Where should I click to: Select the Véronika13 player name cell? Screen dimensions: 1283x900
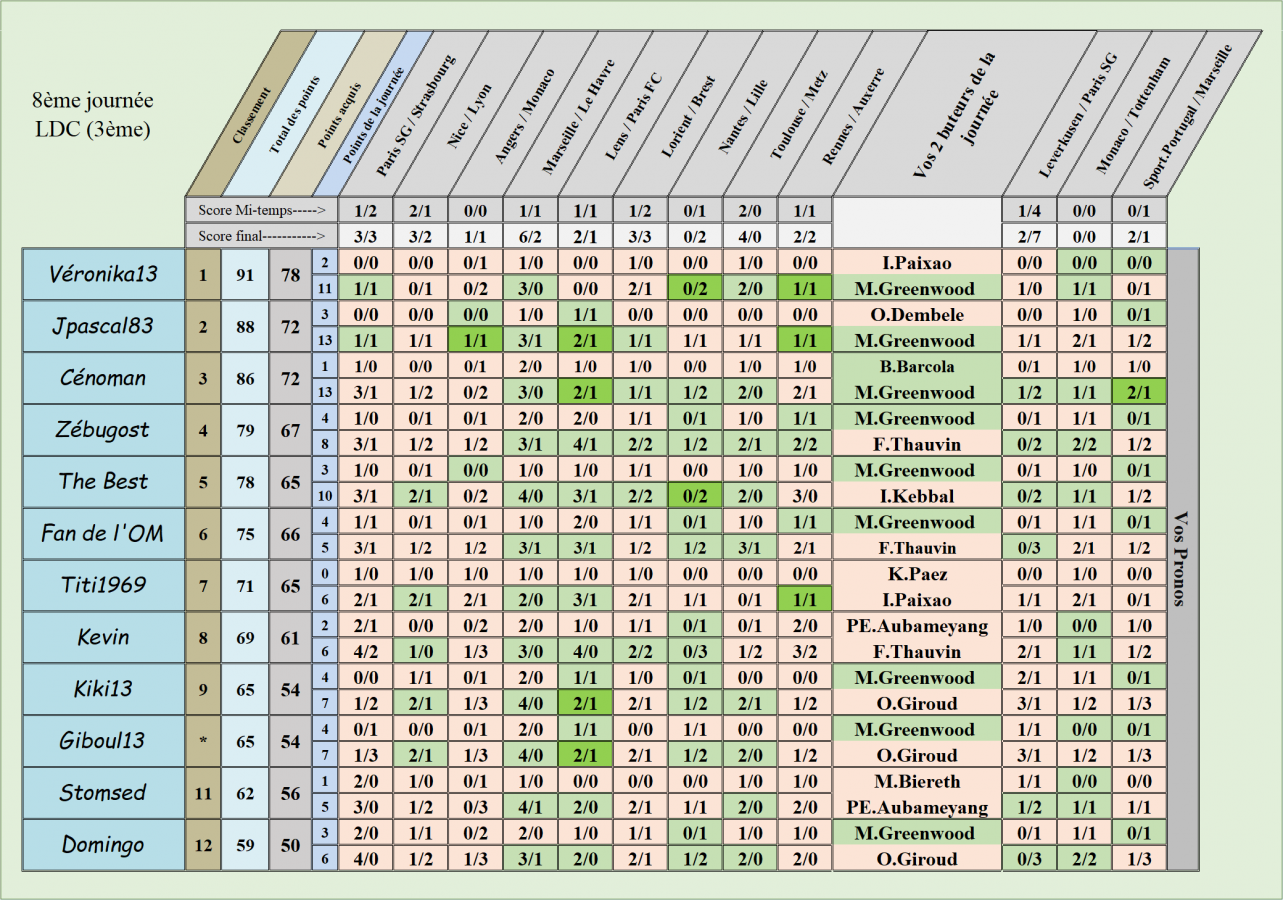[103, 274]
